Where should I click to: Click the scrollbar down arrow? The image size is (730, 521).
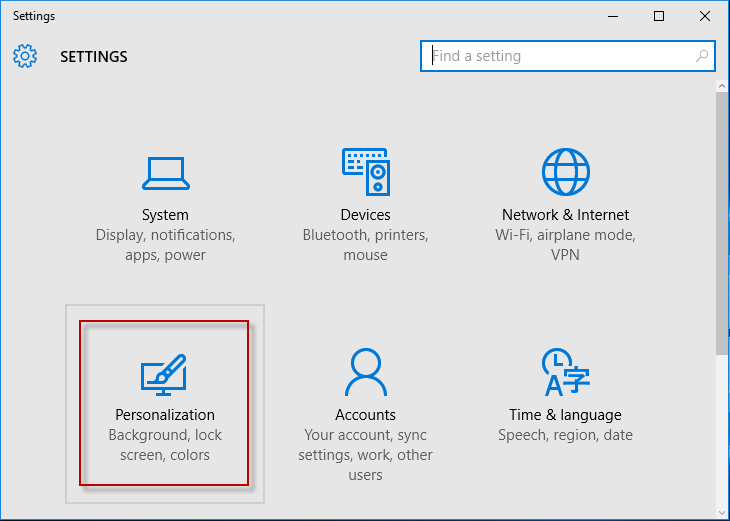(x=722, y=514)
